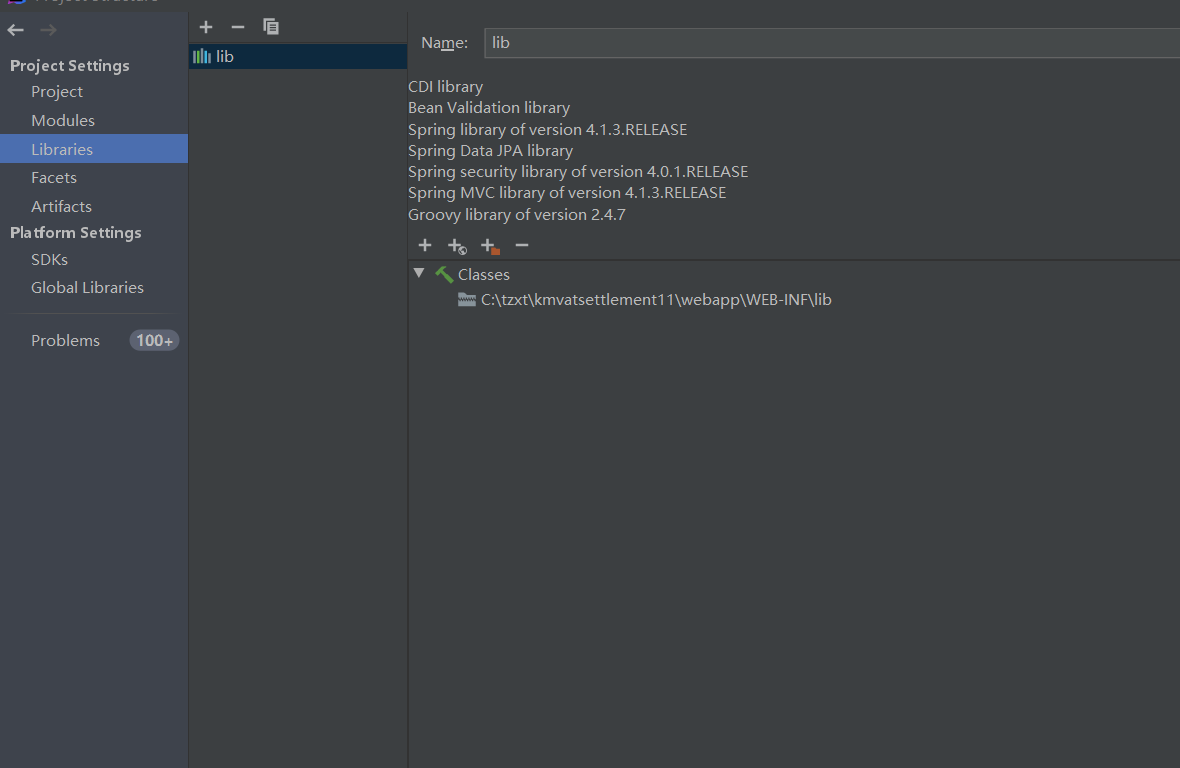Screen dimensions: 1180x768
Task: Open the Project settings page
Action: point(56,92)
